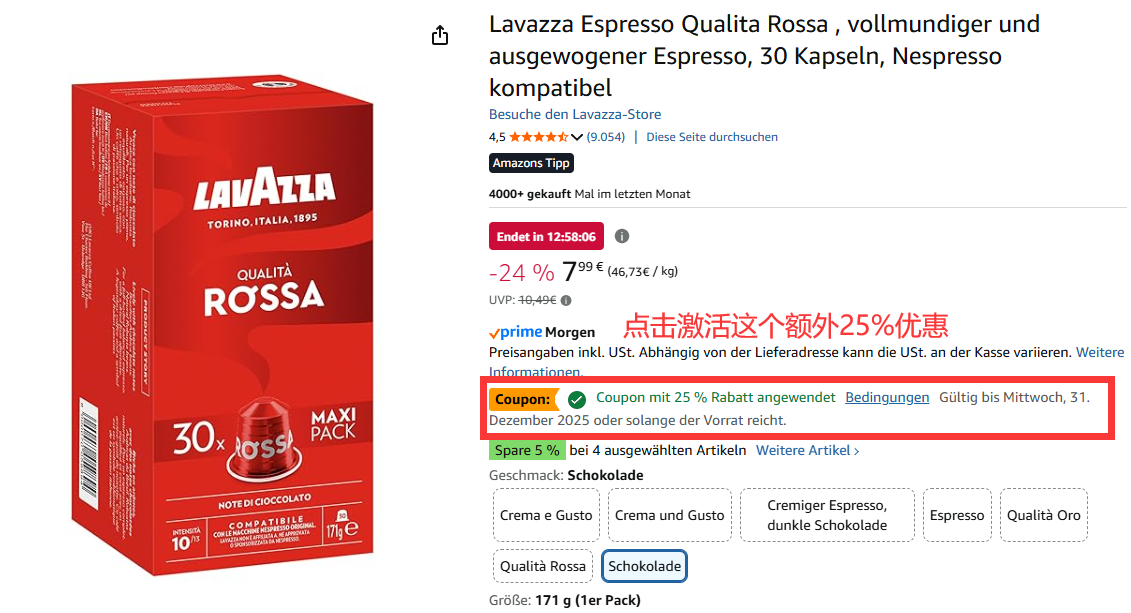This screenshot has width=1131, height=613.
Task: Click the Amazons Tipp badge
Action: (531, 163)
